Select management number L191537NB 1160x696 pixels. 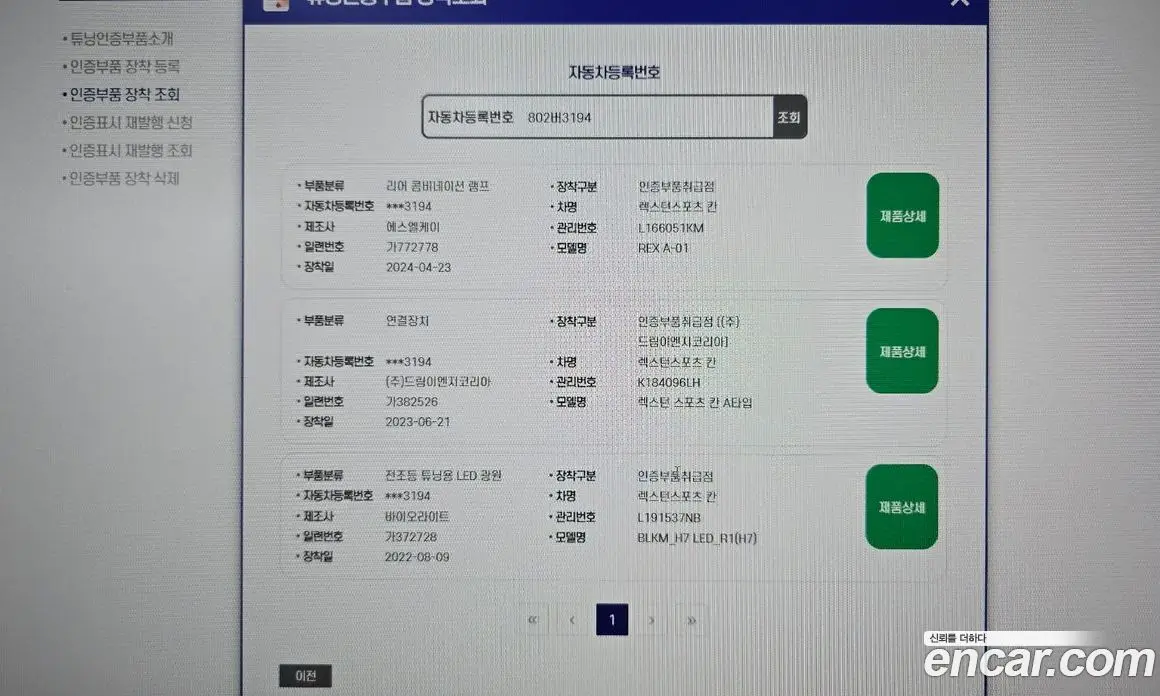[669, 518]
